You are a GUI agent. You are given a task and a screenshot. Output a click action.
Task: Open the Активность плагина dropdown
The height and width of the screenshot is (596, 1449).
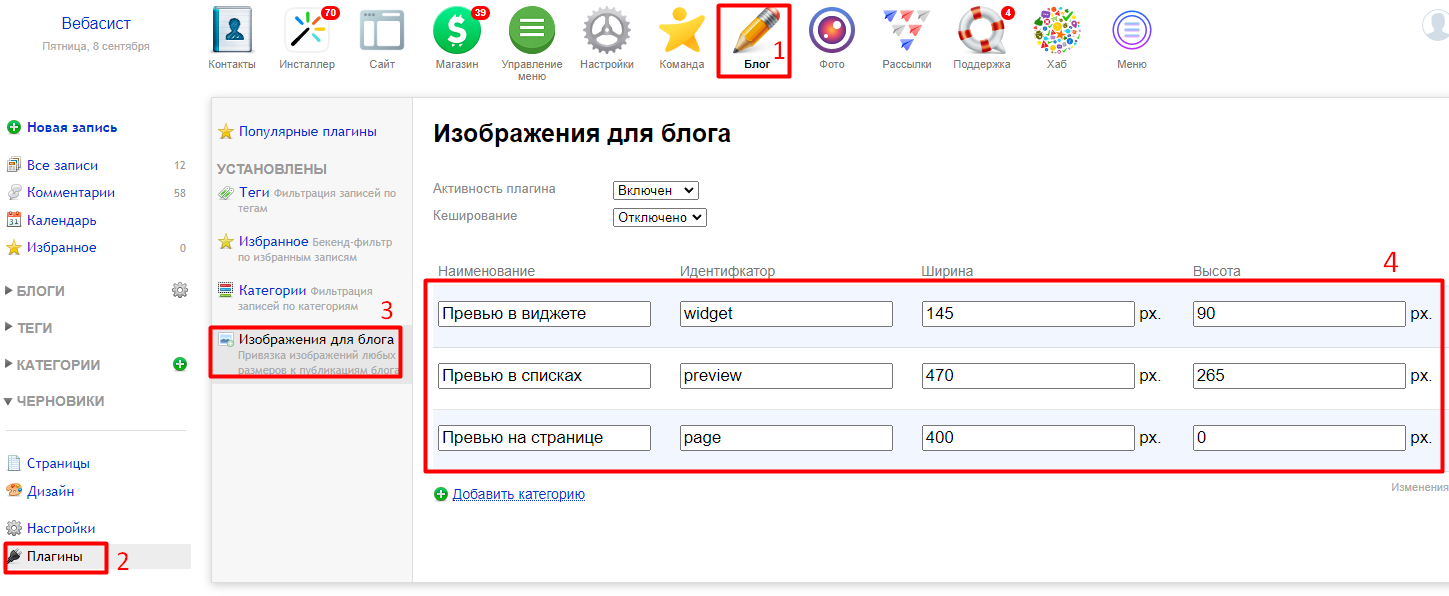(655, 190)
